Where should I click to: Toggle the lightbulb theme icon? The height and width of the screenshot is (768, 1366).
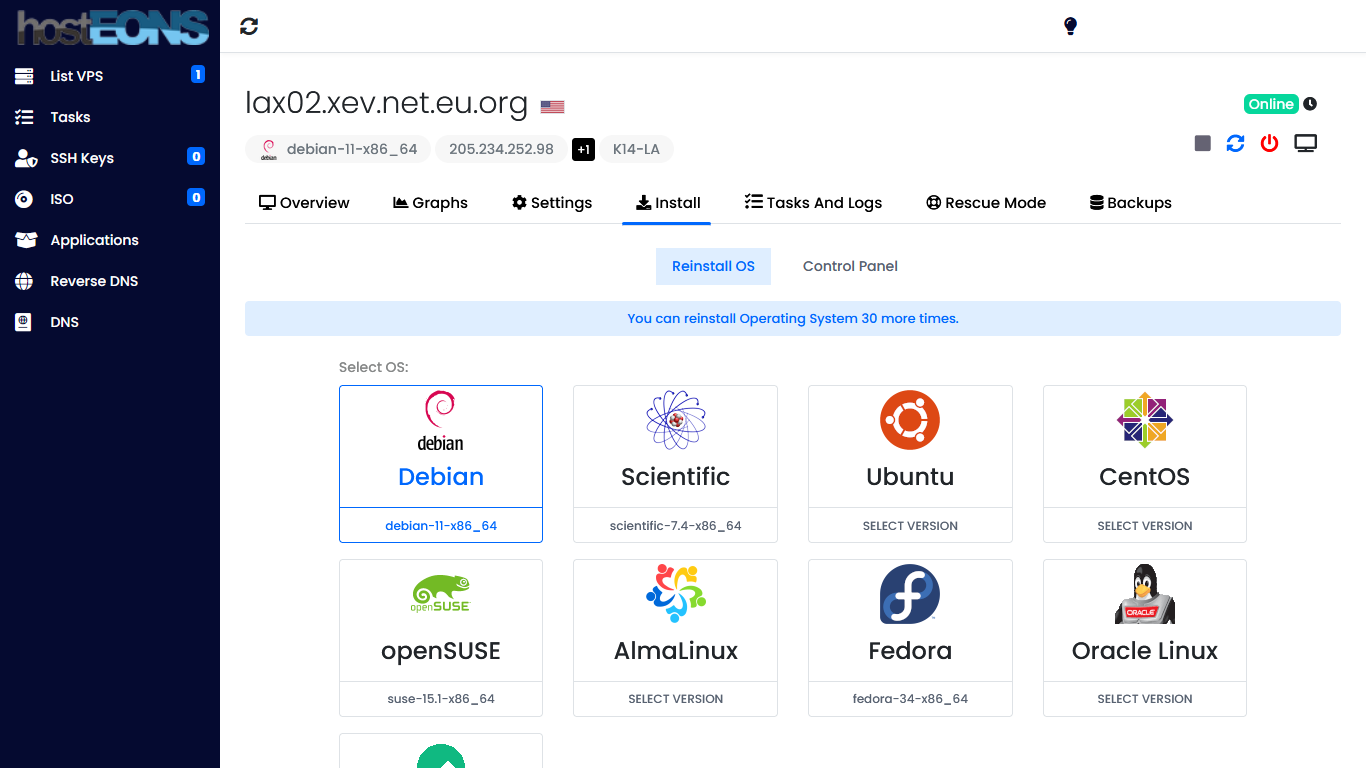pyautogui.click(x=1070, y=26)
